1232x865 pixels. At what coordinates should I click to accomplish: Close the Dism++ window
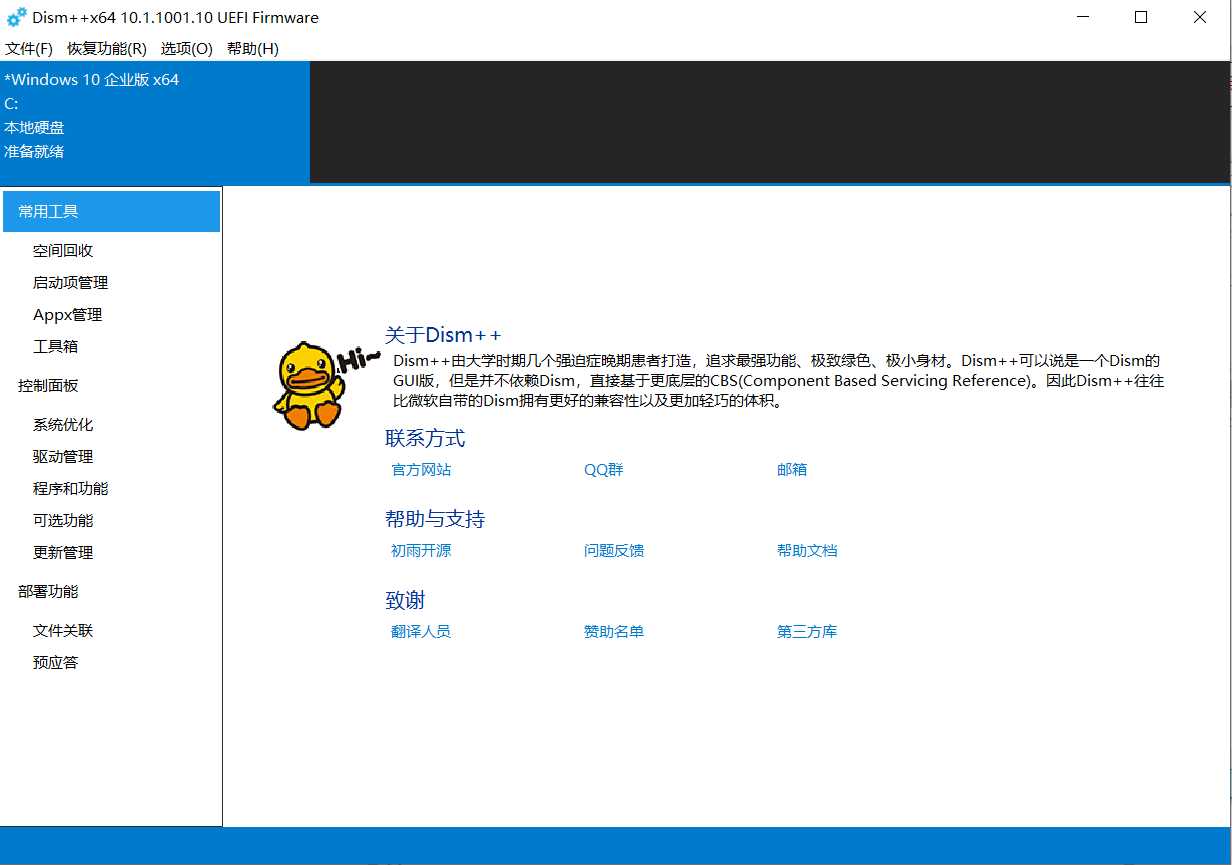tap(1200, 17)
